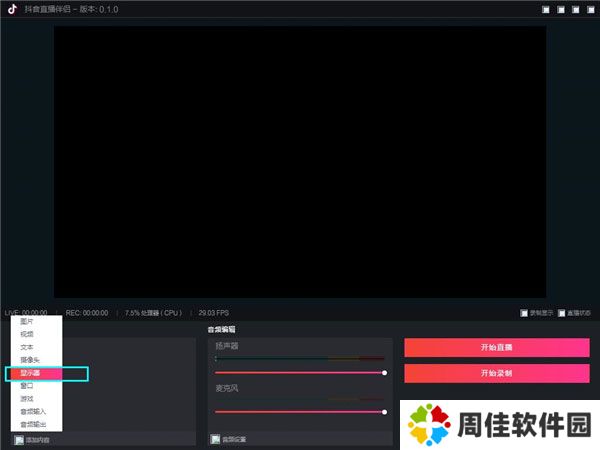Select 音频输入 menu option
The image size is (600, 450).
click(33, 411)
